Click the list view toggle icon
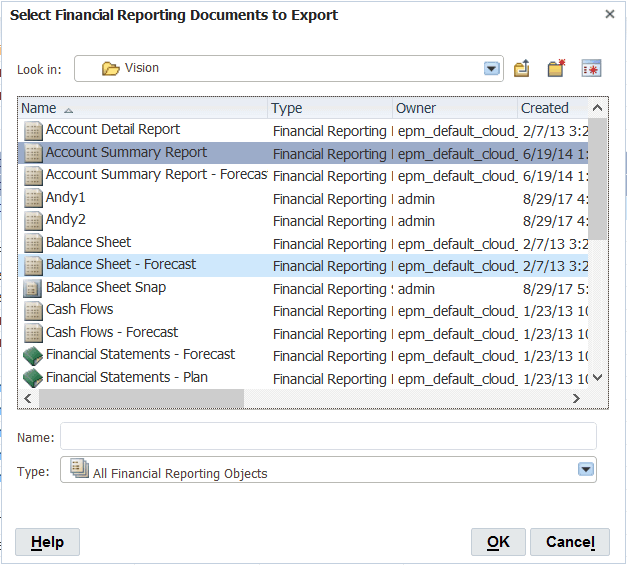Image resolution: width=627 pixels, height=565 pixels. pos(591,68)
